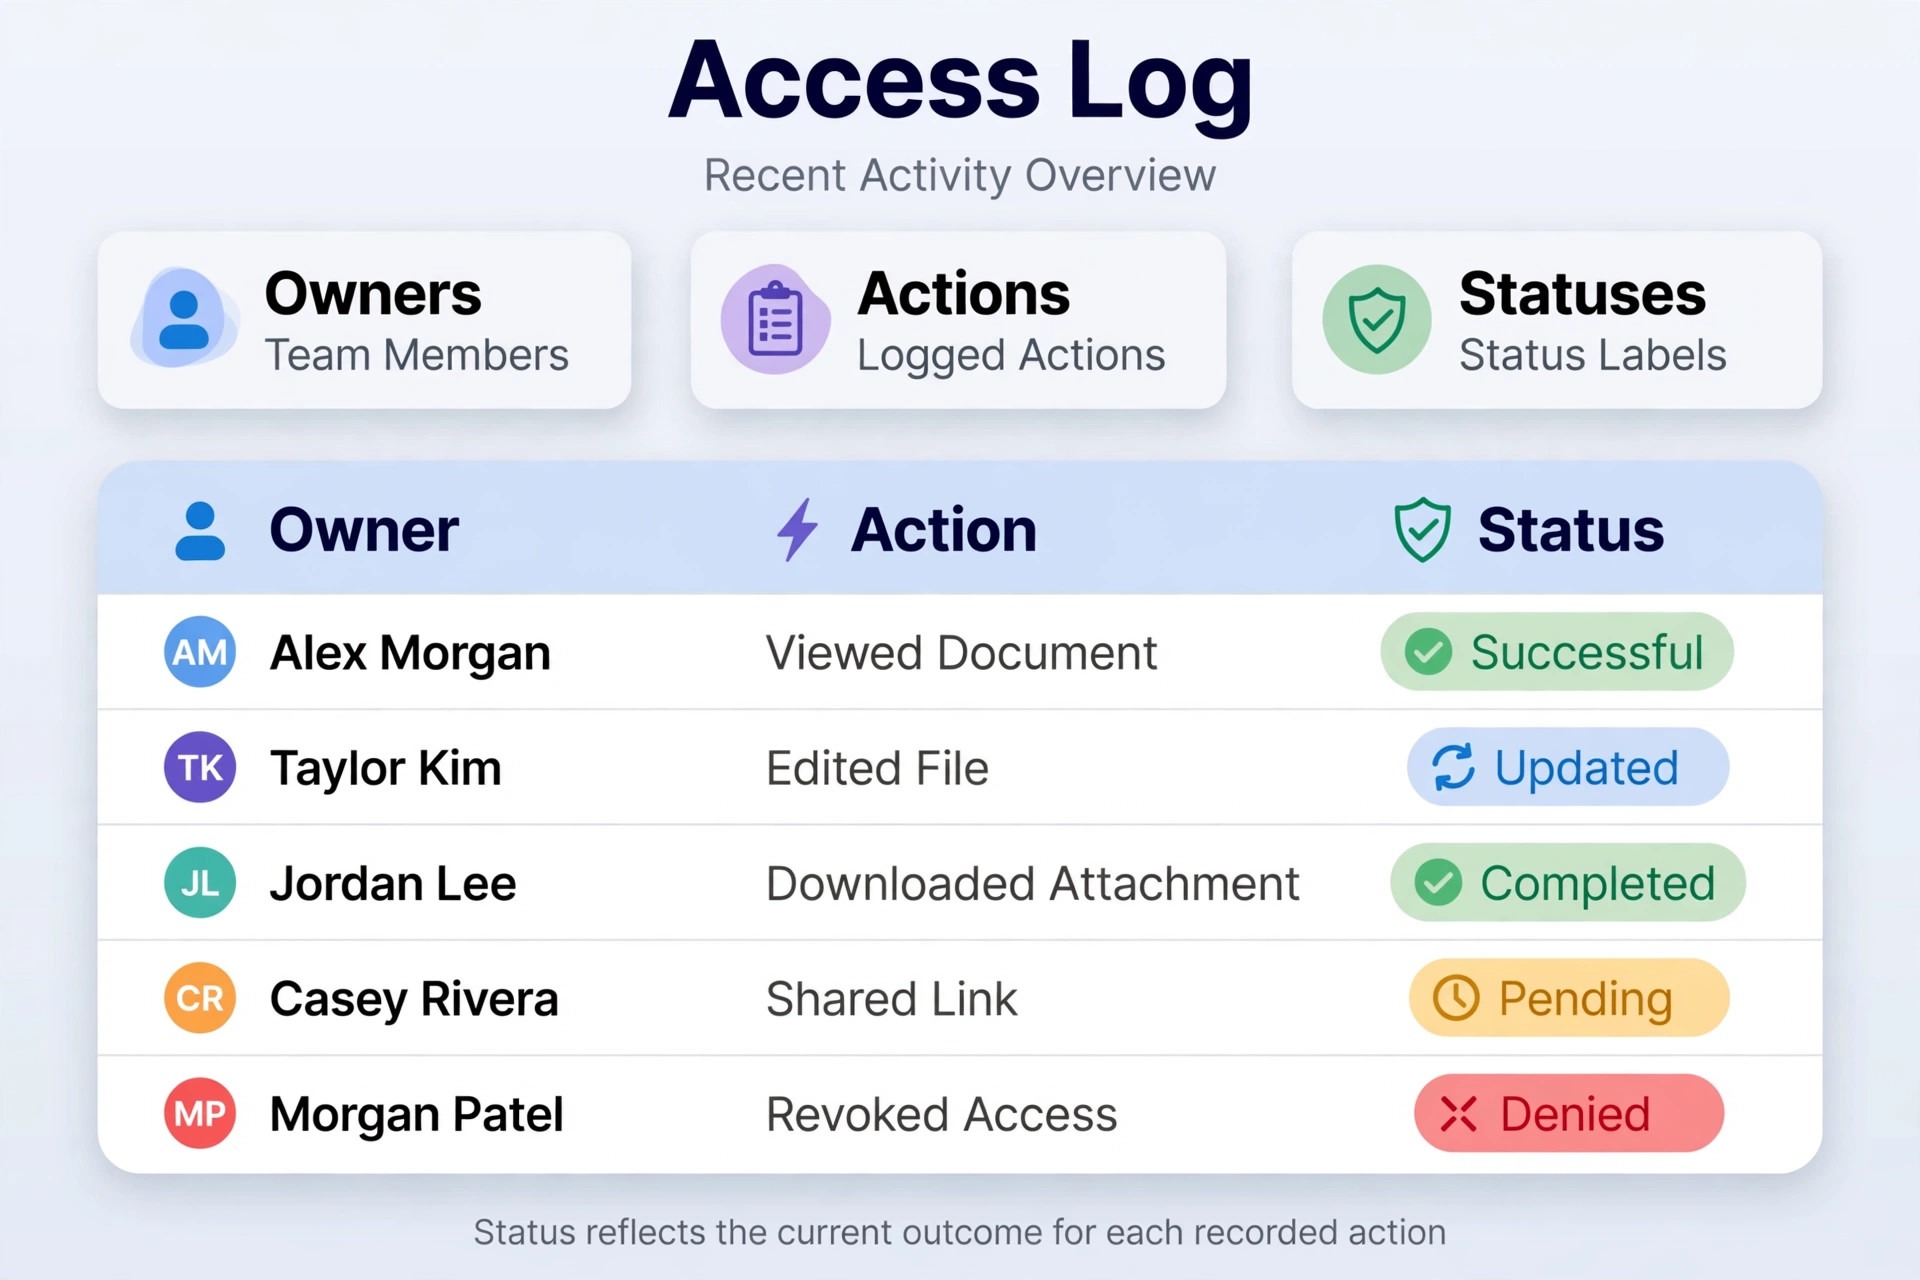Screen dimensions: 1920x1280
Task: Click the footer note about status outcome
Action: 960,1232
